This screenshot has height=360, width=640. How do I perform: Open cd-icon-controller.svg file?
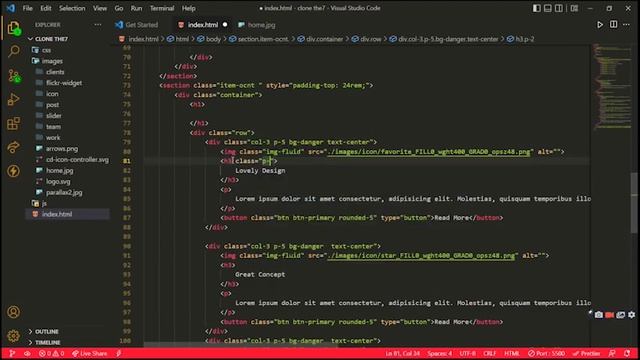(x=77, y=160)
